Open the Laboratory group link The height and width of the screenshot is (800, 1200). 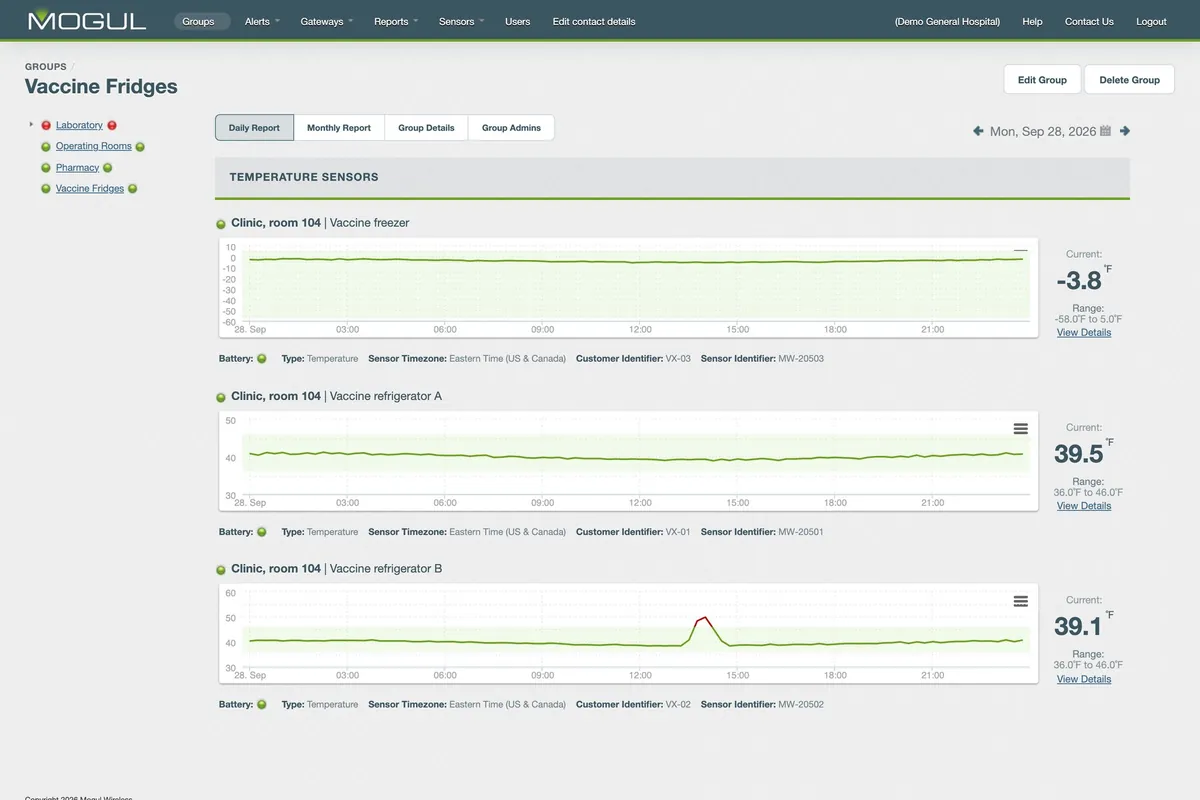[x=79, y=125]
